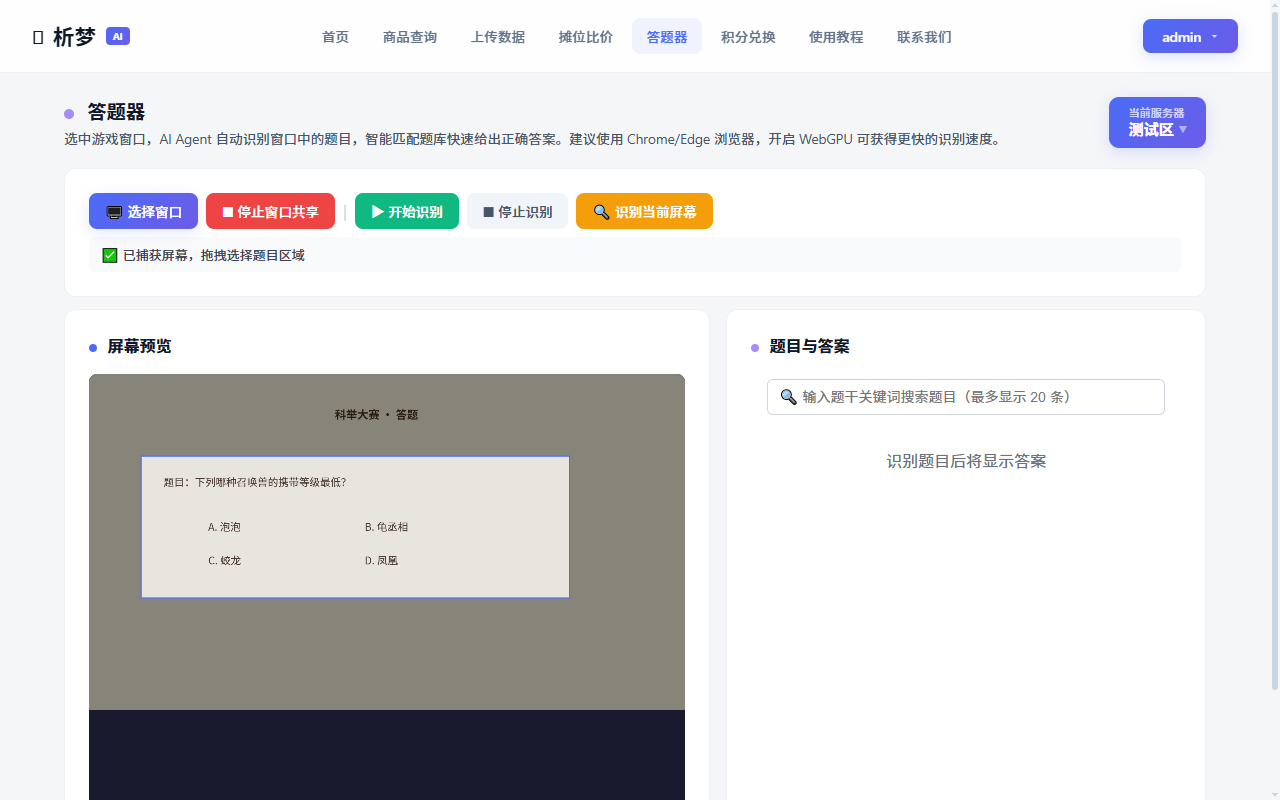Click answer option B. 龟丞相 in preview
Image resolution: width=1280 pixels, height=800 pixels.
pos(386,527)
